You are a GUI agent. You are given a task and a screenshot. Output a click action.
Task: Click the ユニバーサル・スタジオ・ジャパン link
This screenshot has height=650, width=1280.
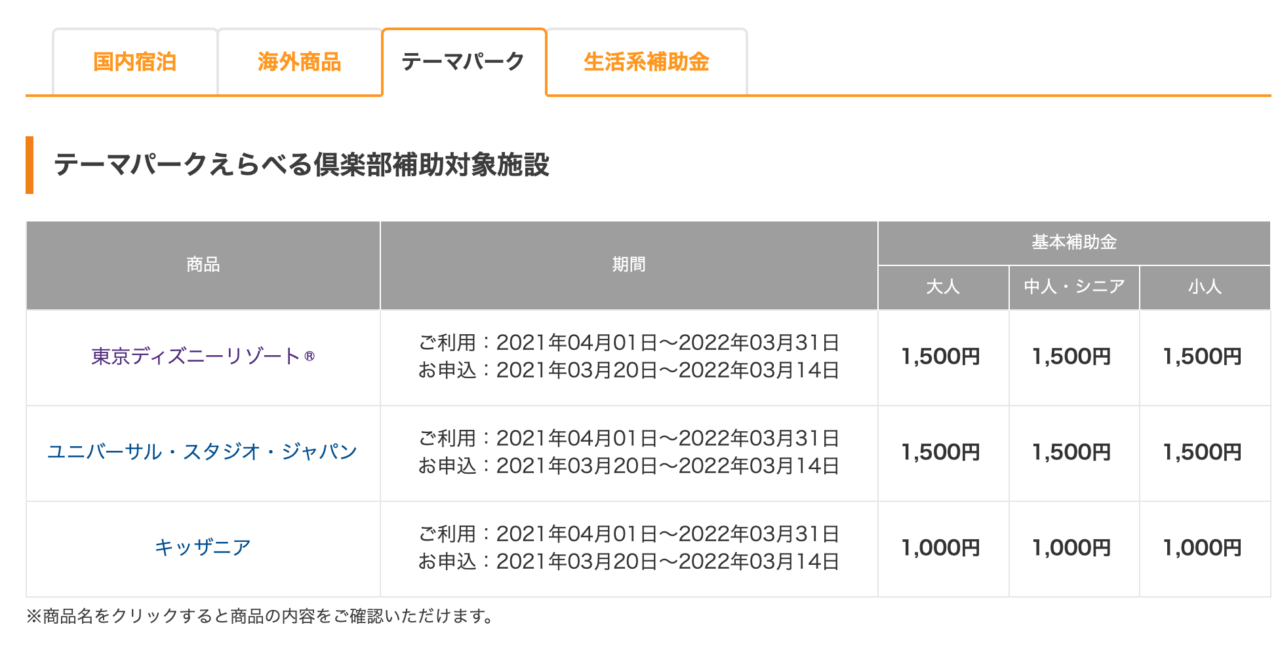(202, 452)
